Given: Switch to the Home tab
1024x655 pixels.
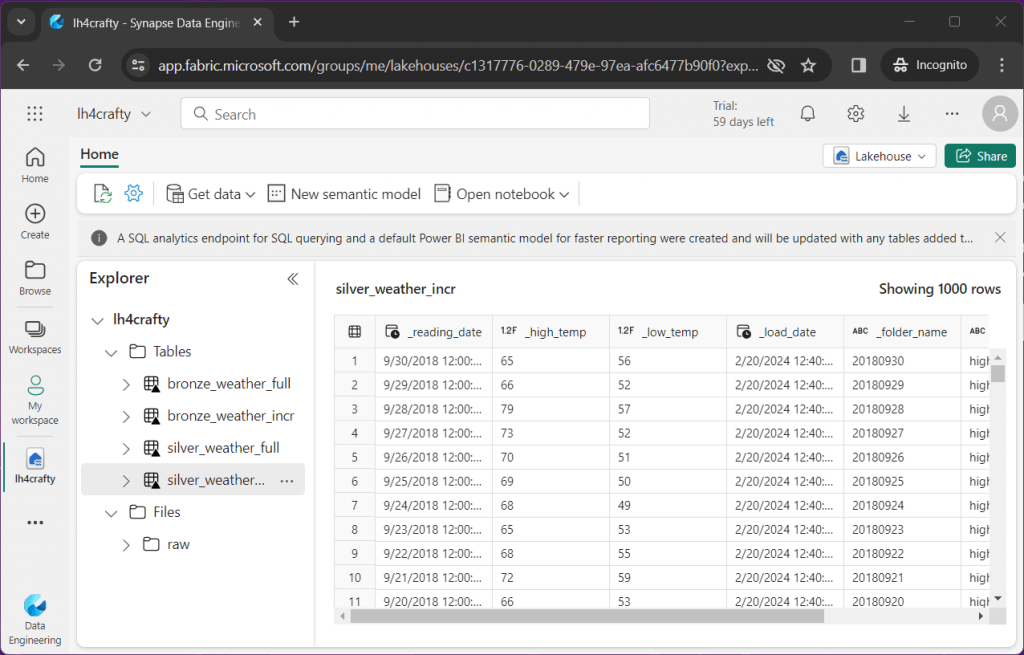Looking at the screenshot, I should point(98,154).
